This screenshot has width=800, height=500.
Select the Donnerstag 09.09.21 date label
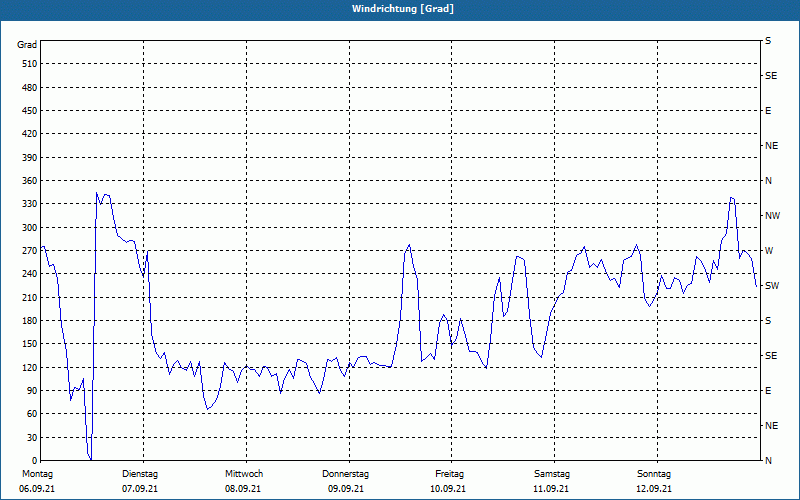point(345,481)
